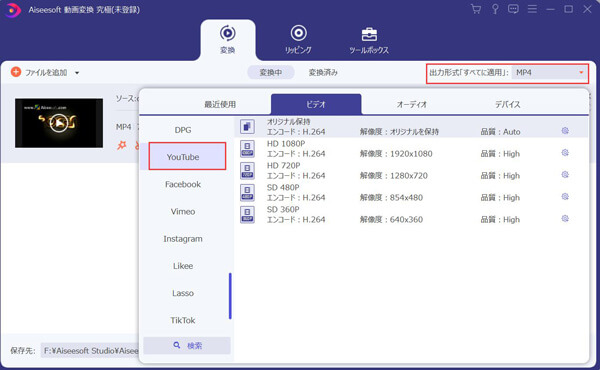Screen dimensions: 600x370
Task: Click the magic wand edit icon
Action: (x=122, y=145)
